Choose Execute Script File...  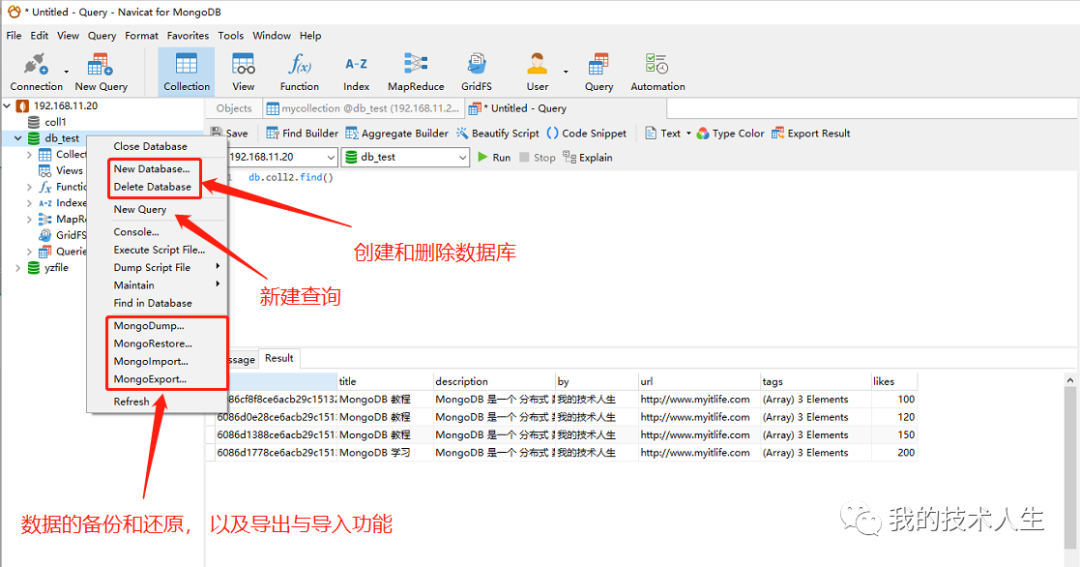(157, 250)
